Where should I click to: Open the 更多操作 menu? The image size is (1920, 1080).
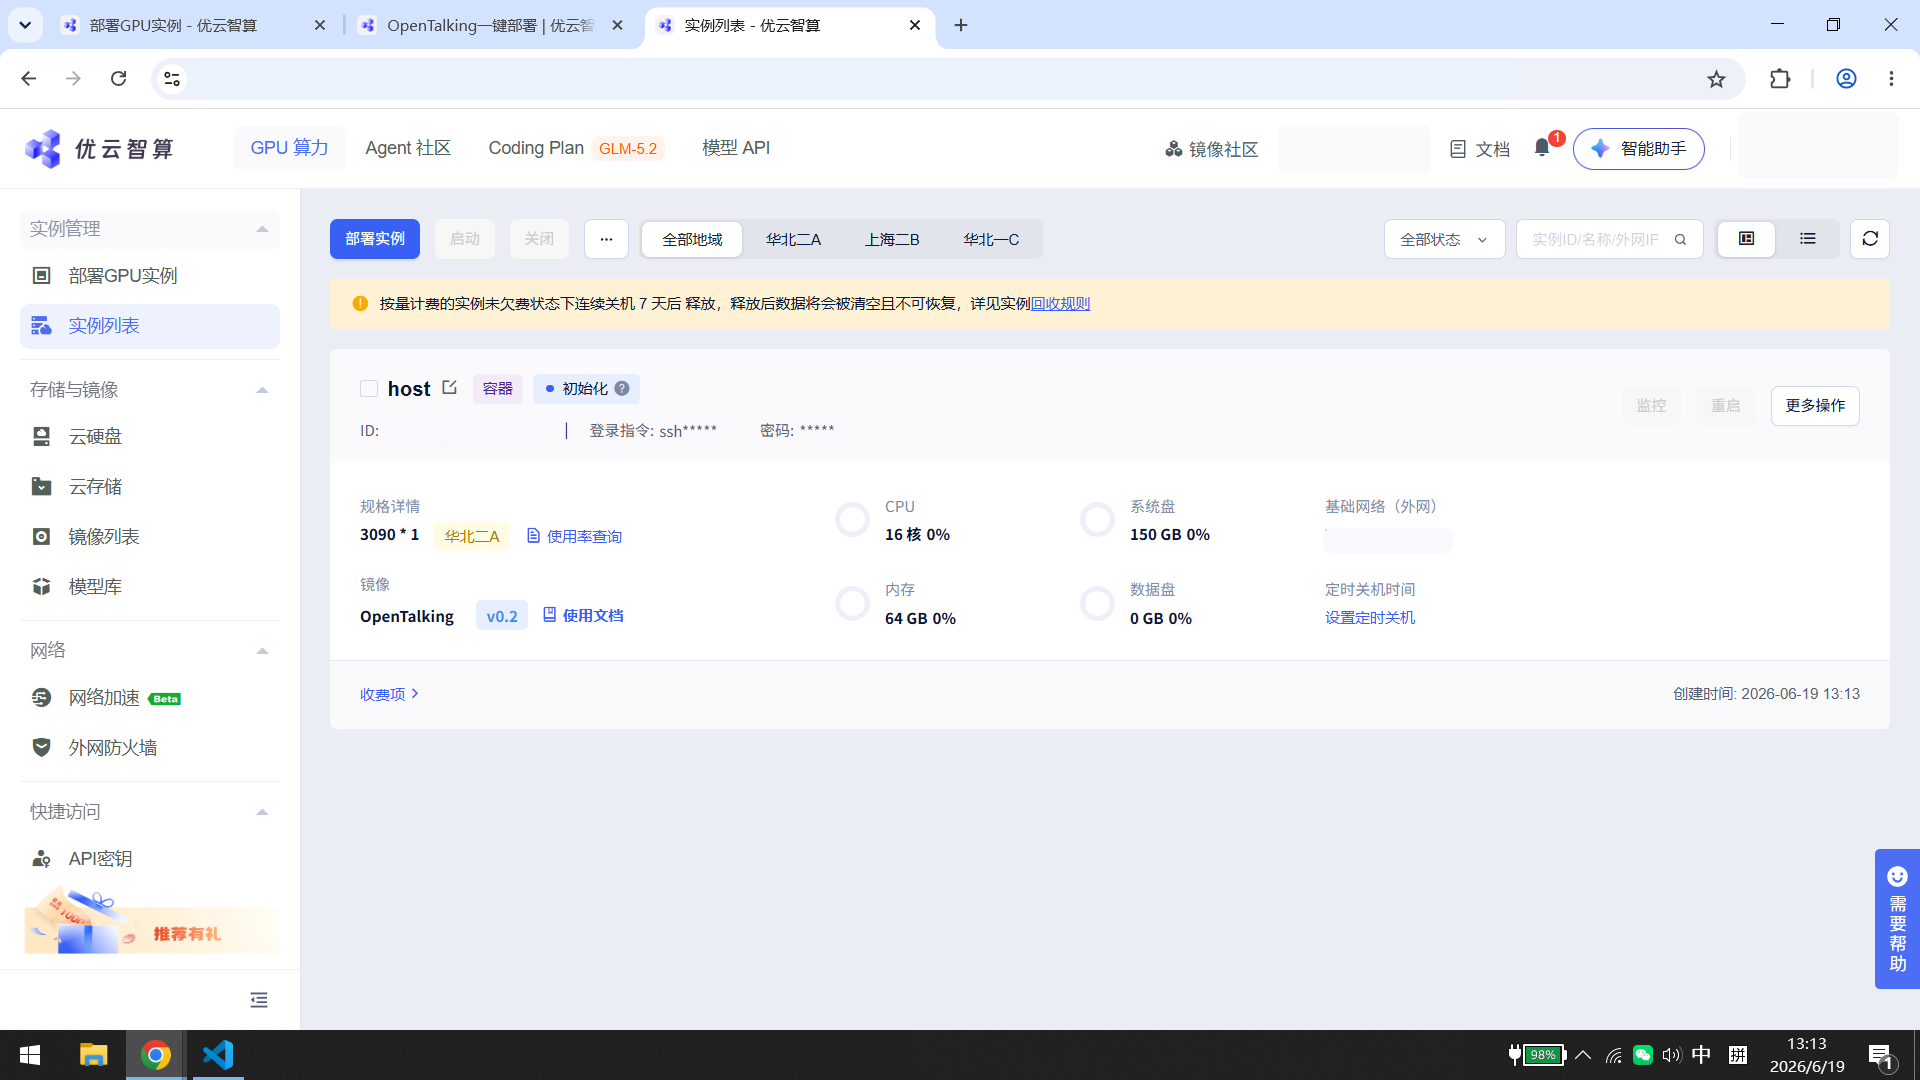pyautogui.click(x=1815, y=406)
